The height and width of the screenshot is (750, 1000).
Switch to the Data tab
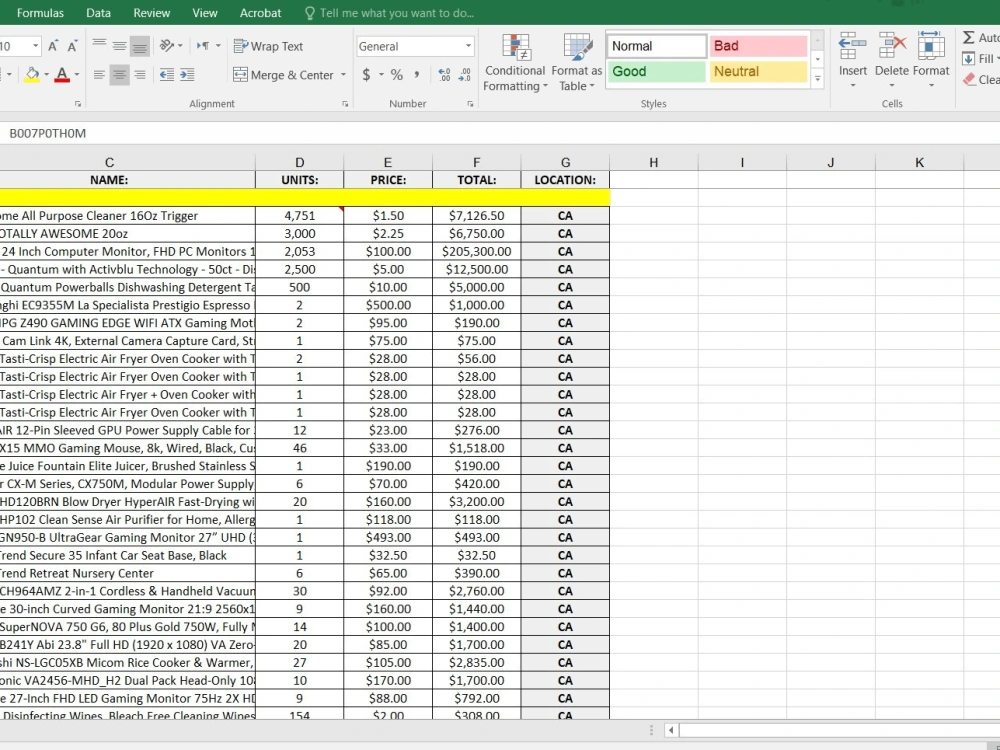[98, 13]
